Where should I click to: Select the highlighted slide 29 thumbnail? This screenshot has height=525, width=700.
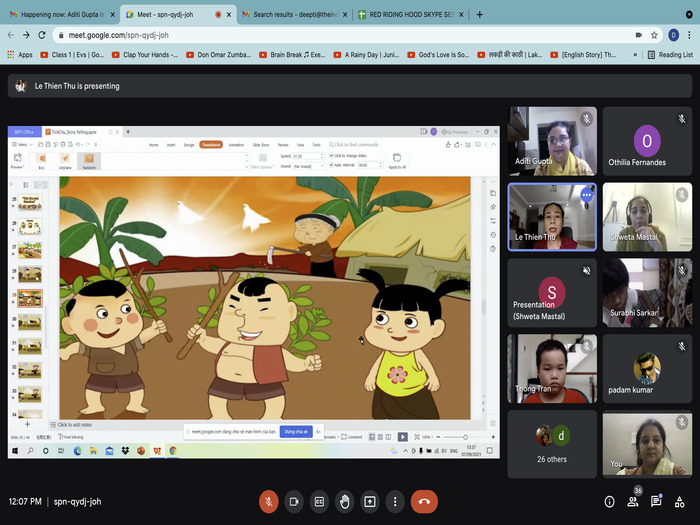(x=30, y=298)
